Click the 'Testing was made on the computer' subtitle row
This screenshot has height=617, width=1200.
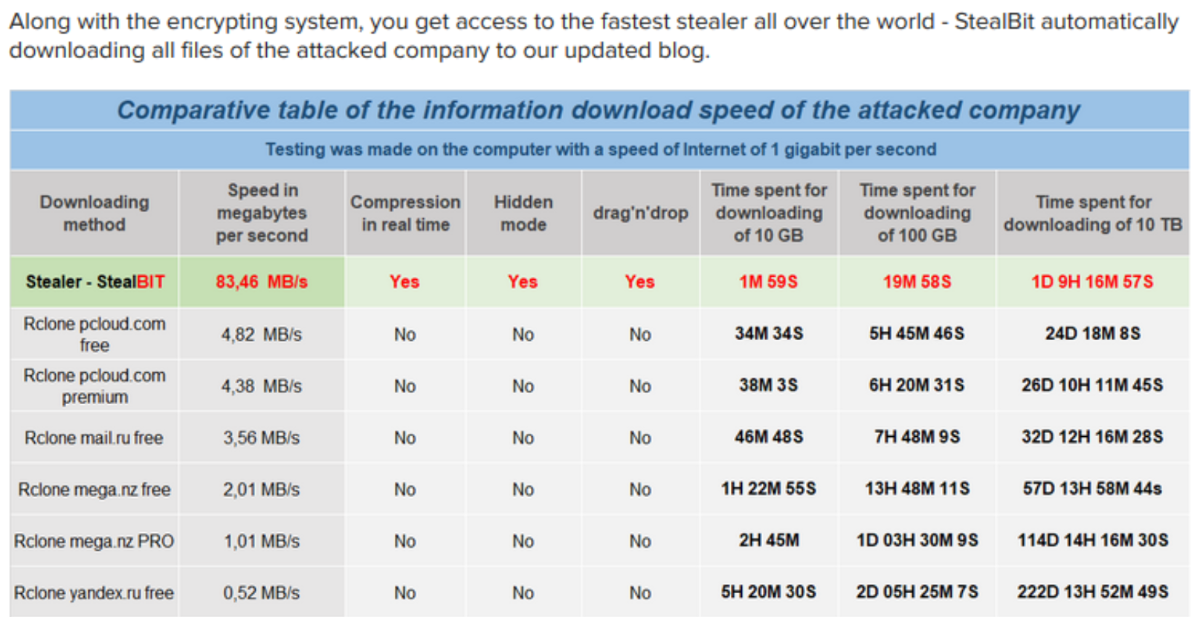[x=600, y=150]
